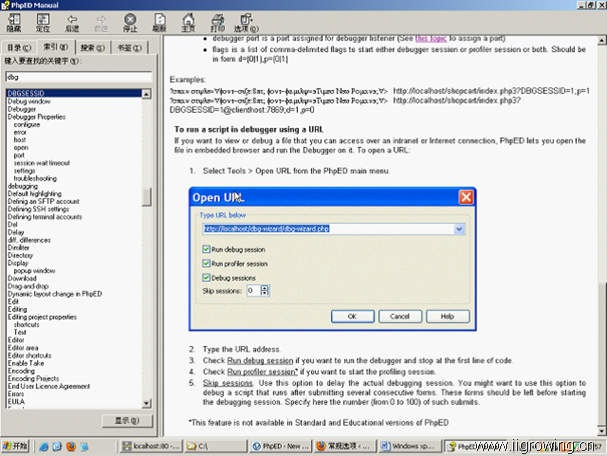Viewport: 607px width, 456px height.
Task: Select 'session wait timeout' index sub-entry
Action: (x=42, y=163)
